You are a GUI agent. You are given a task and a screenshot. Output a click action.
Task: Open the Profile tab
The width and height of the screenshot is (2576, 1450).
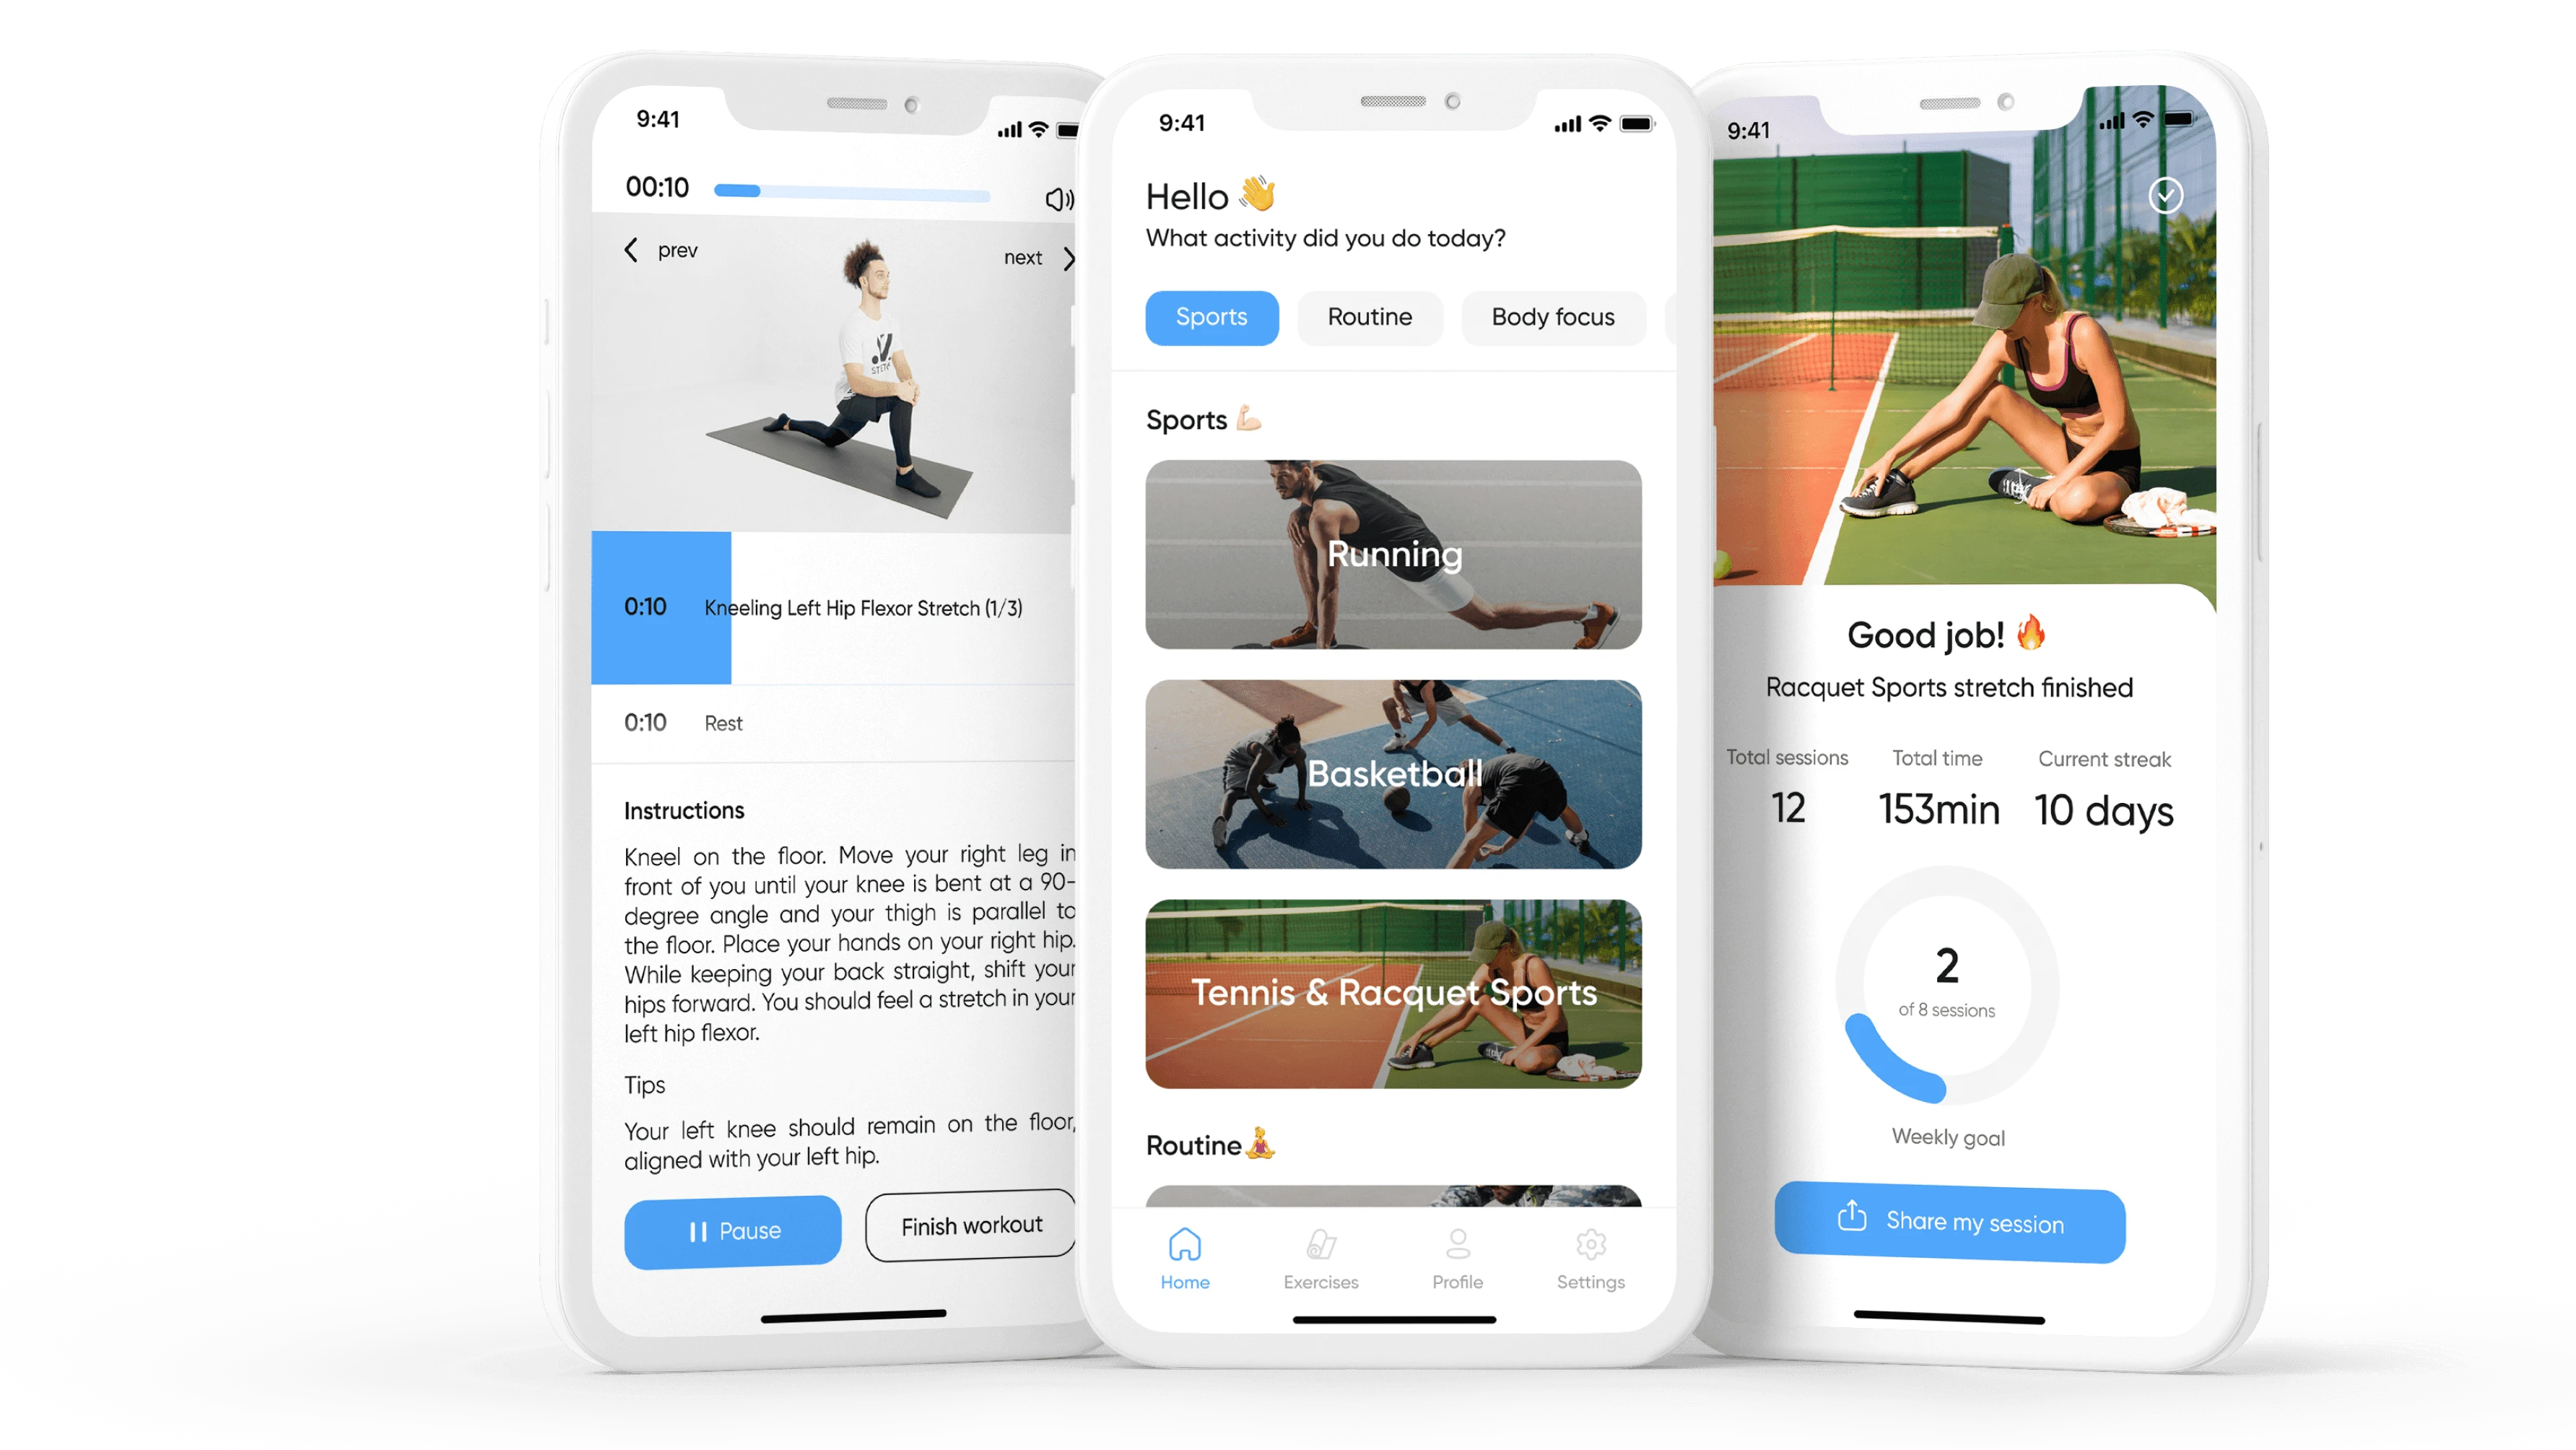pyautogui.click(x=1450, y=1262)
